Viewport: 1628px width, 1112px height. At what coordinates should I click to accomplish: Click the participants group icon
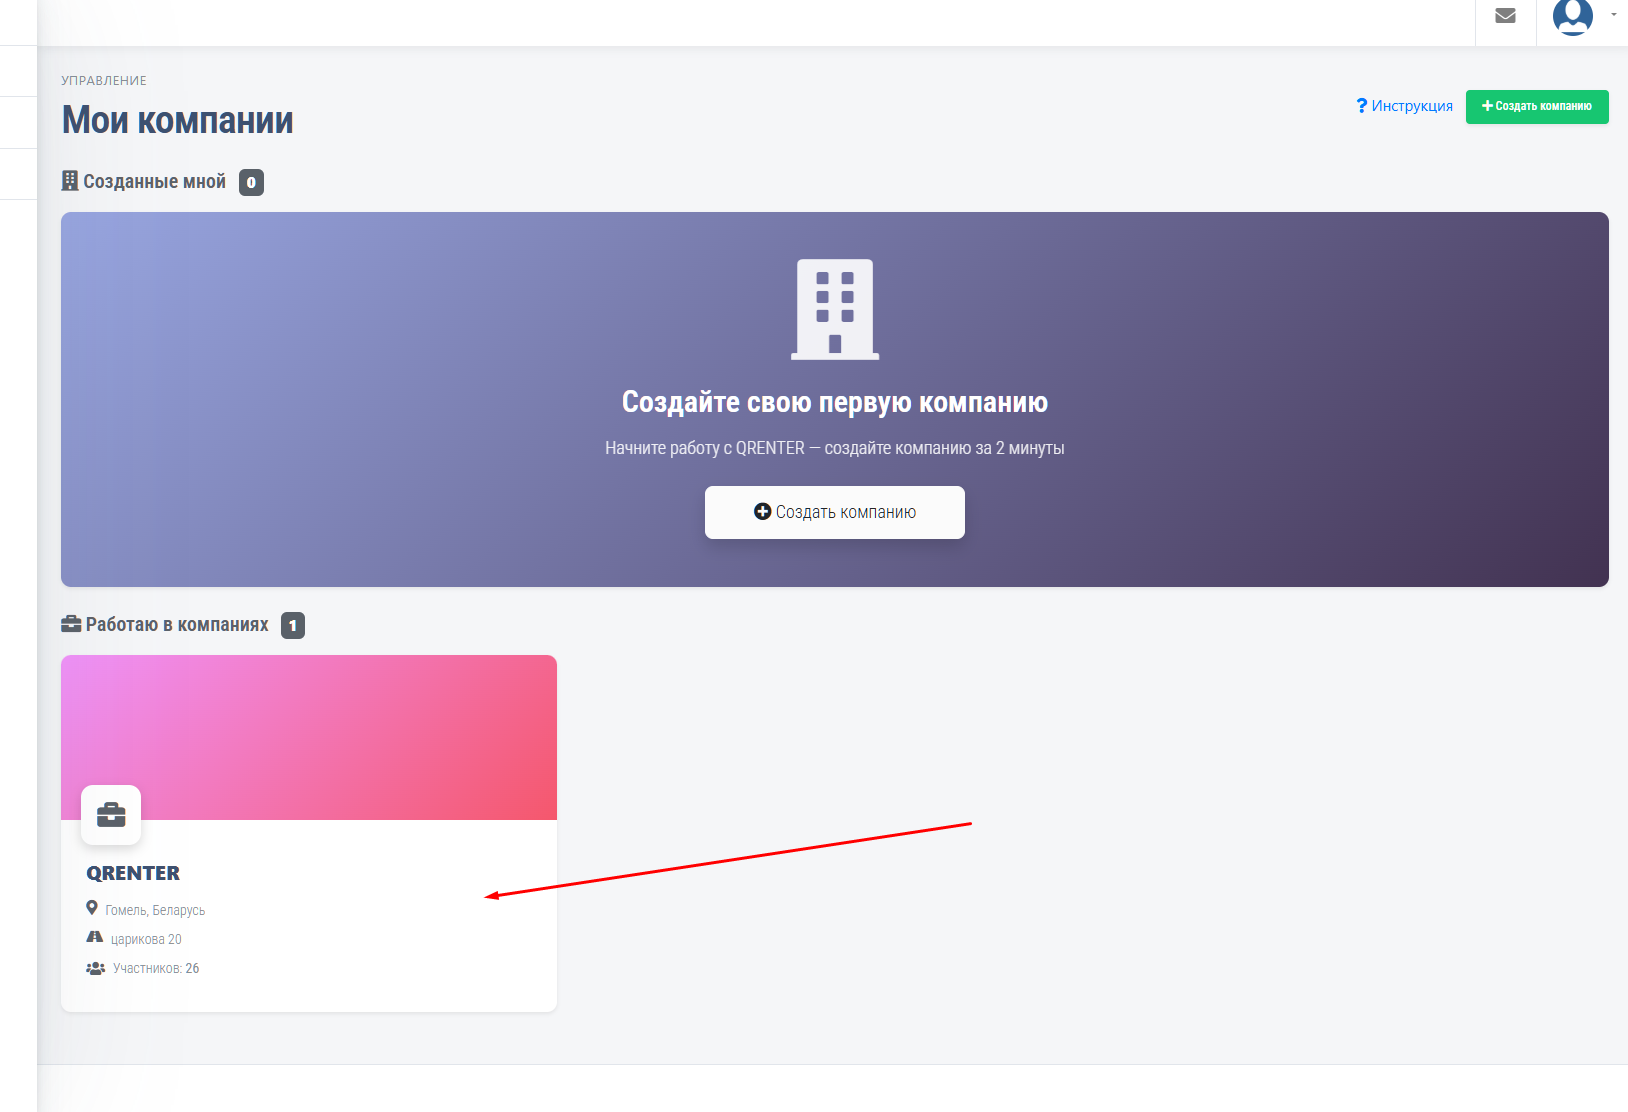tap(96, 968)
